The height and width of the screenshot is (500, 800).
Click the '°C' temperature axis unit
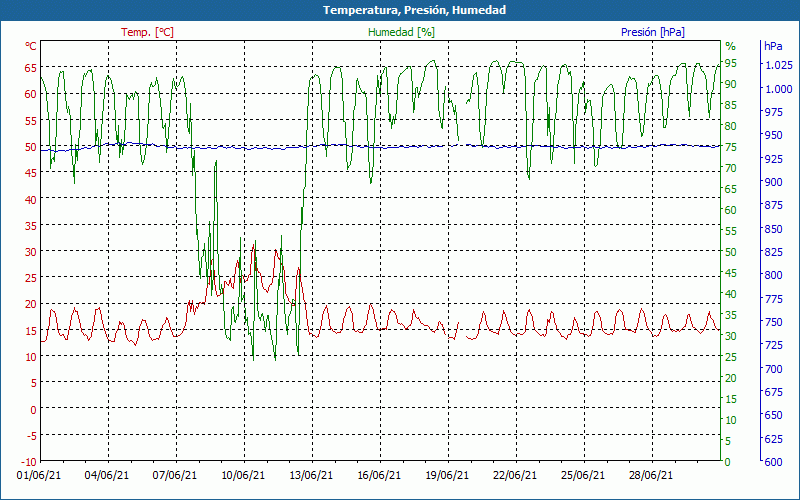coord(31,46)
